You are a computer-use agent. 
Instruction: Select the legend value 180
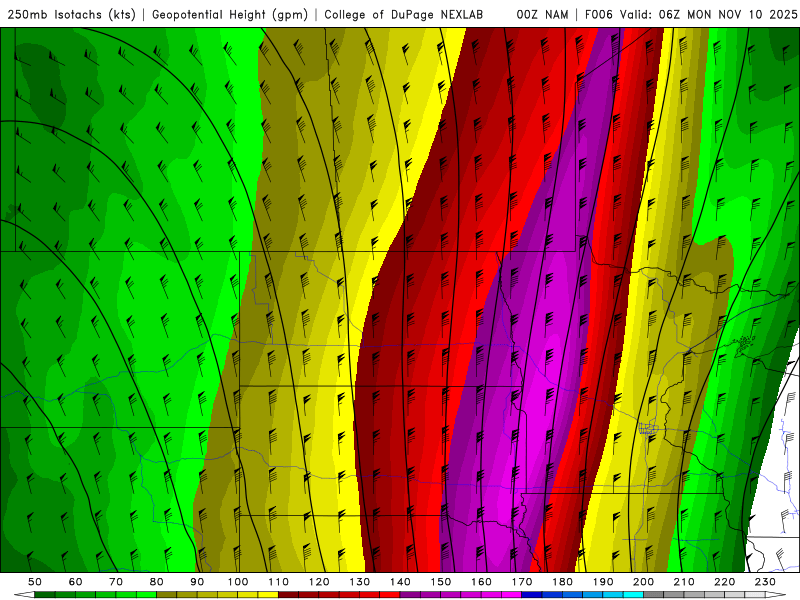pos(562,582)
